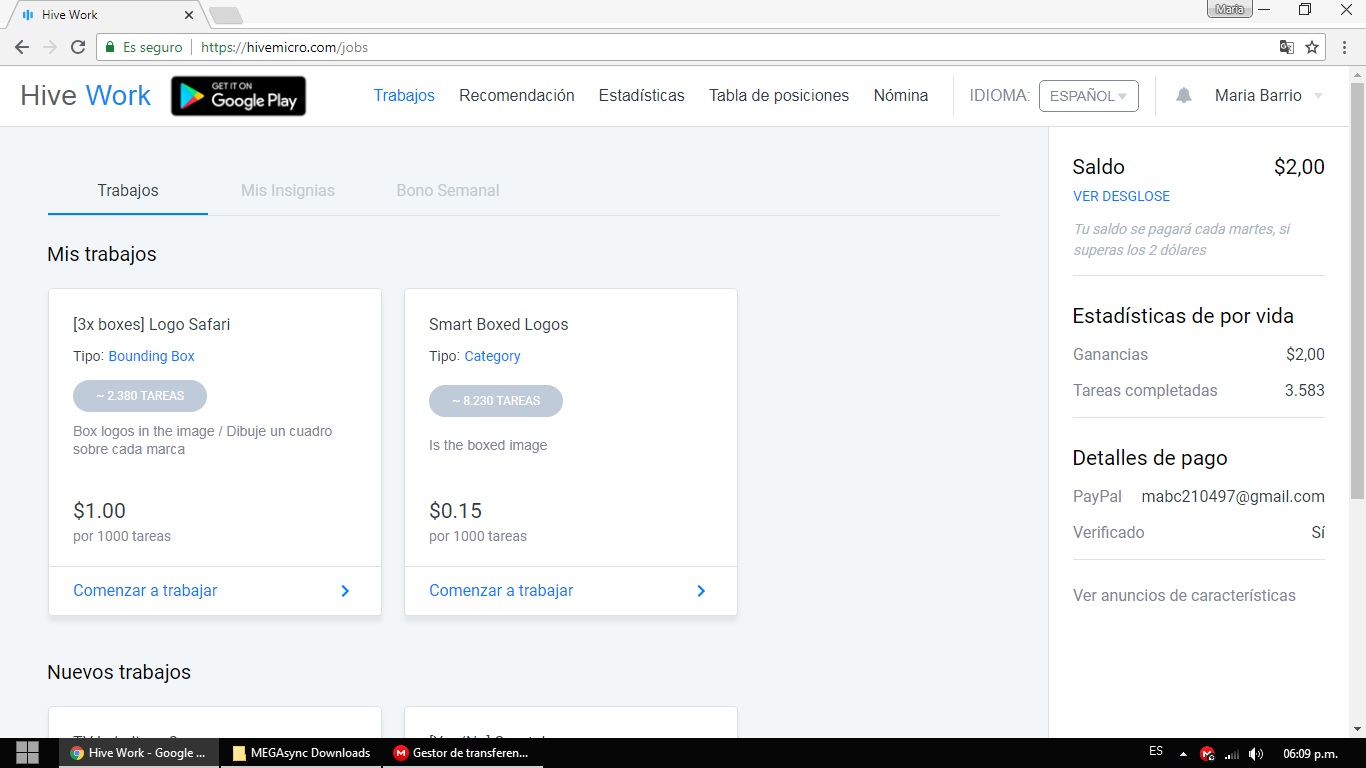This screenshot has height=768, width=1366.
Task: Click the Bounding Box type link
Action: coord(152,356)
